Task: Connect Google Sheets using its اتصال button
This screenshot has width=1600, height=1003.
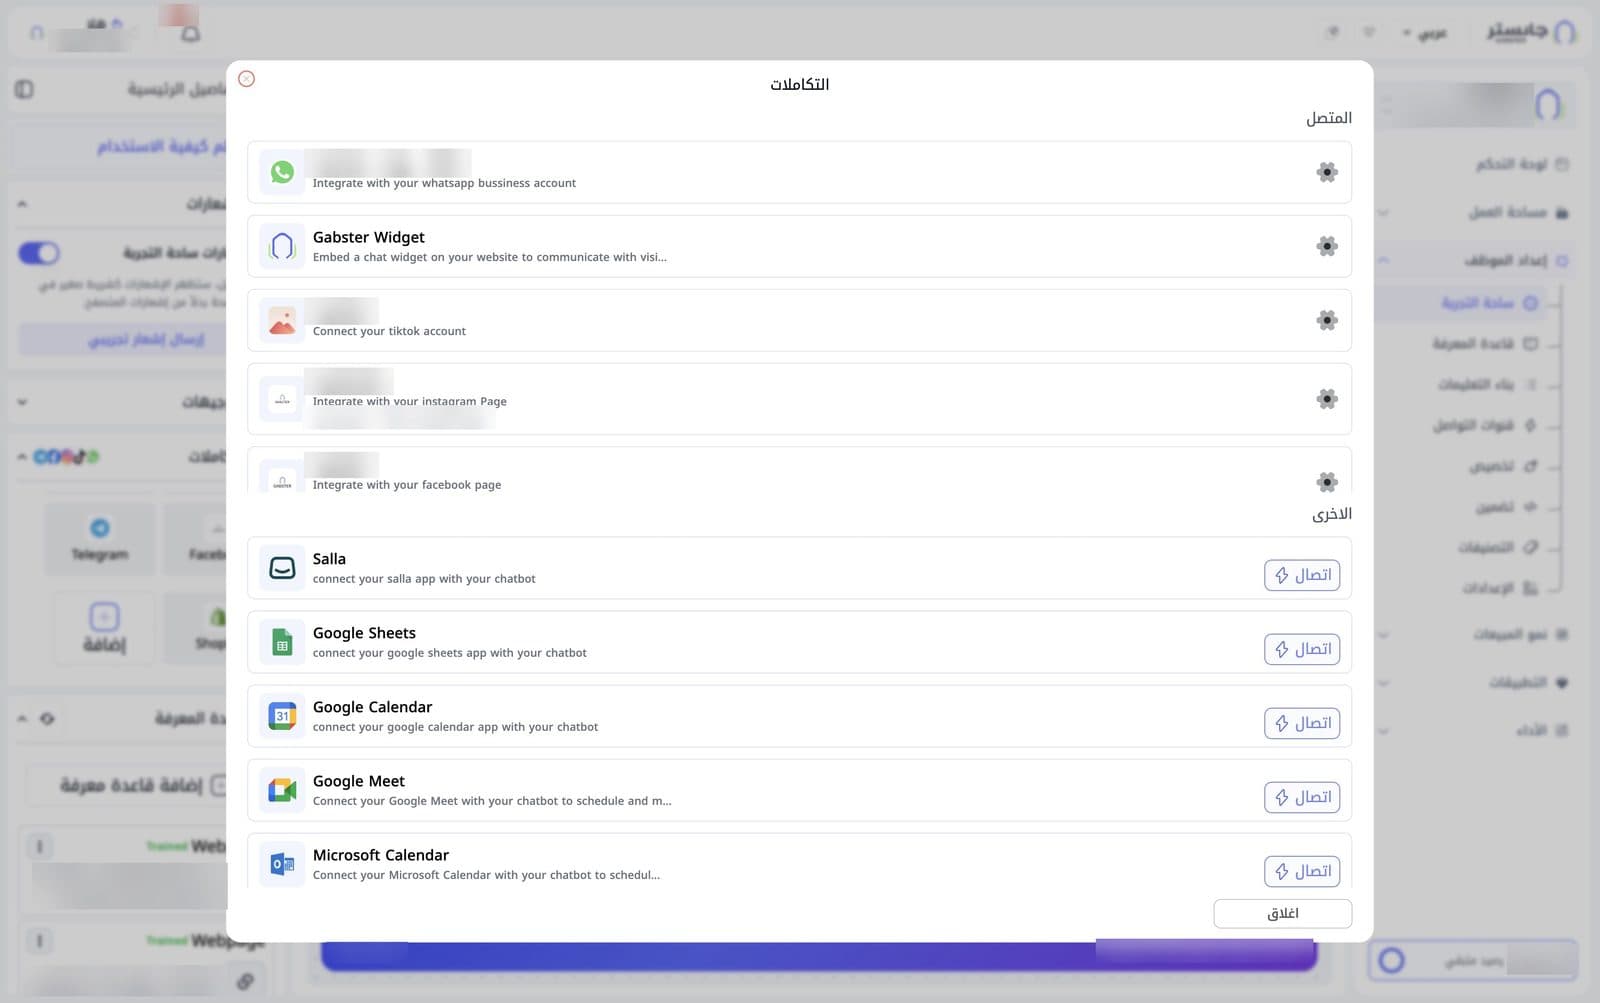Action: coord(1302,649)
